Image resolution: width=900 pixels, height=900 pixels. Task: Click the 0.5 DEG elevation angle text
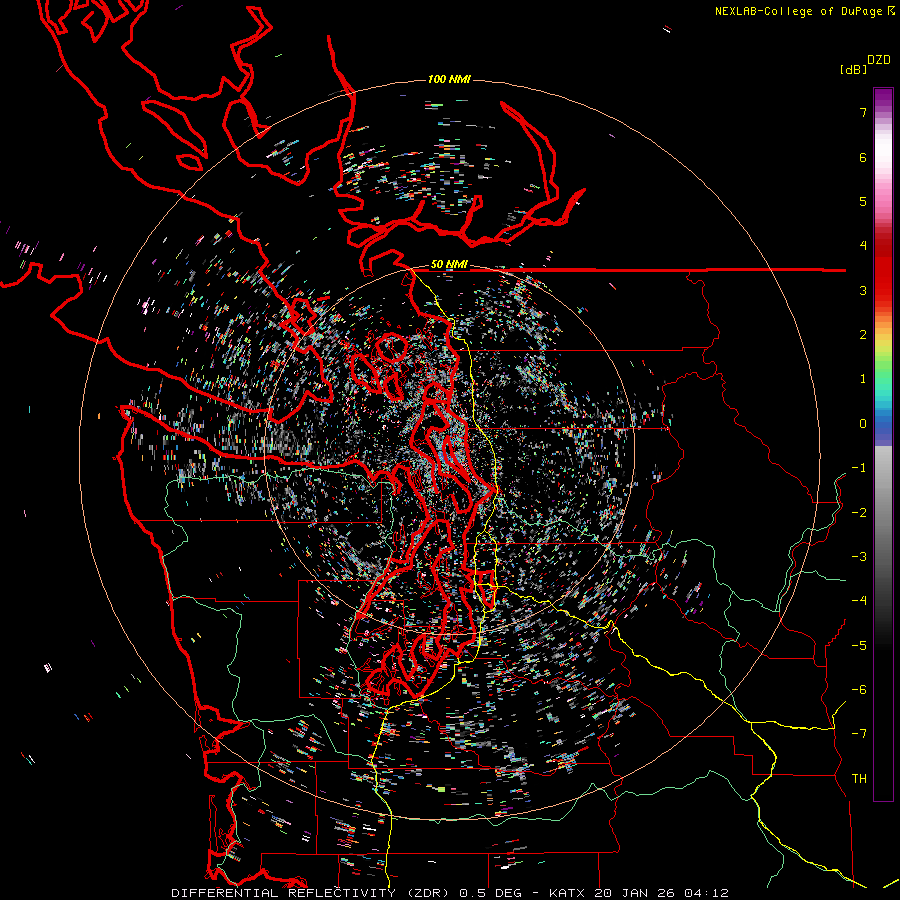(491, 893)
